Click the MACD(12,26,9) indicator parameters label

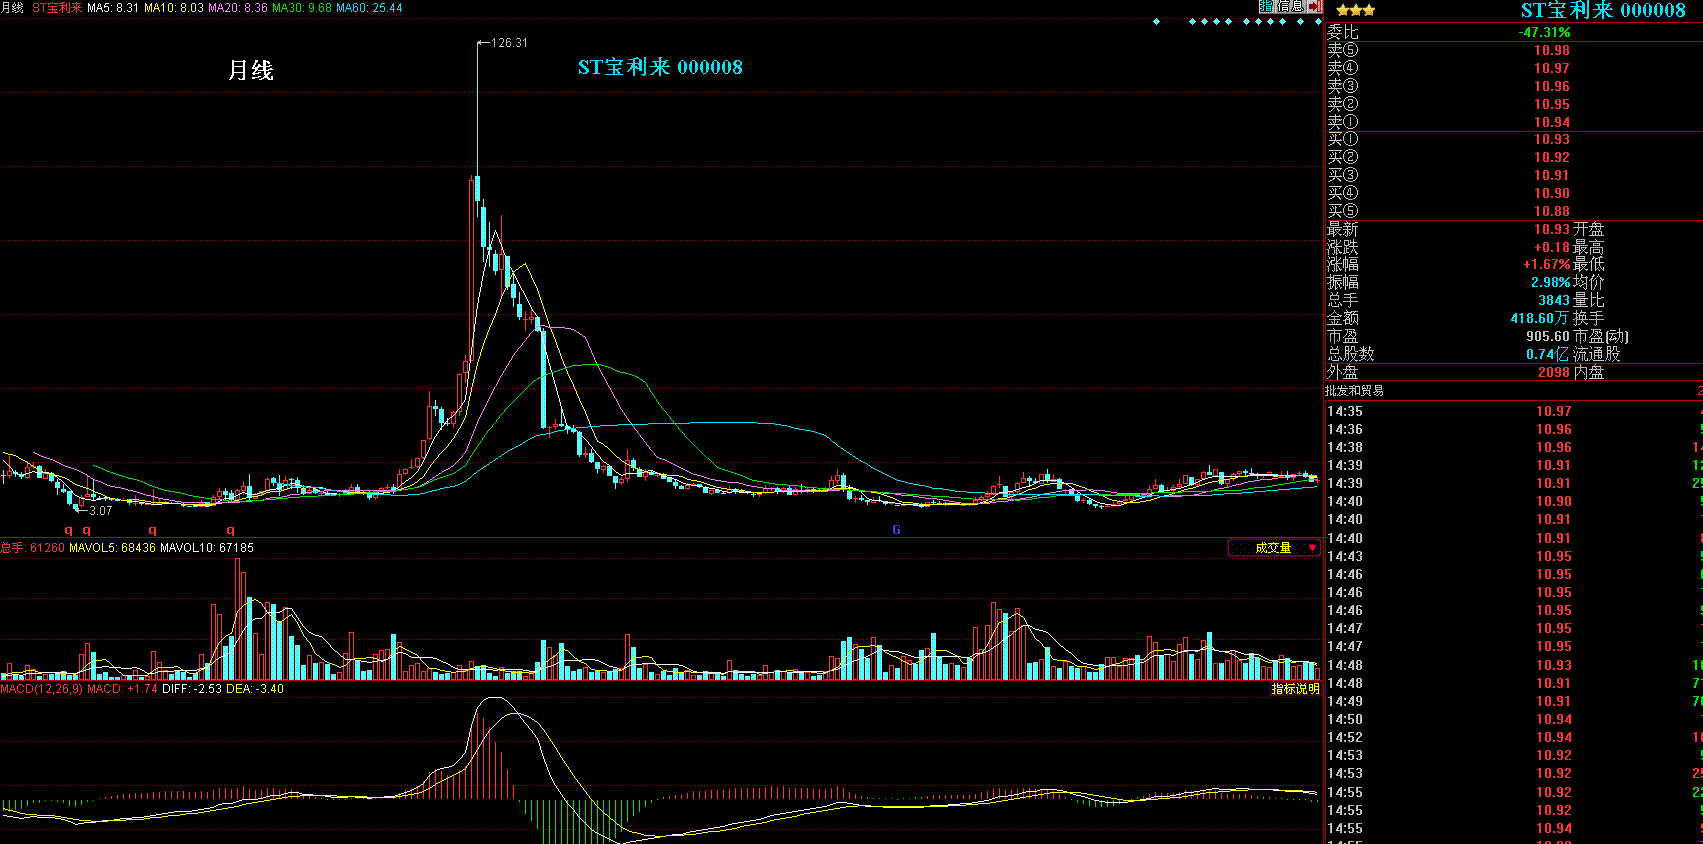click(x=42, y=689)
